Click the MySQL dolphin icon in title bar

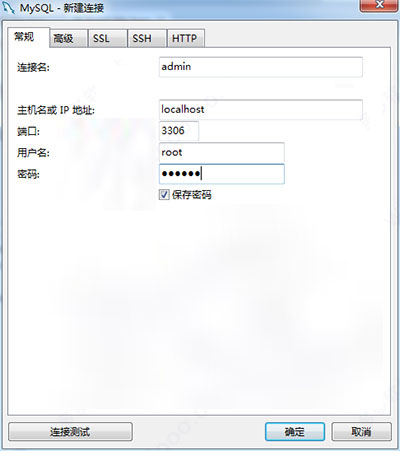click(x=8, y=7)
